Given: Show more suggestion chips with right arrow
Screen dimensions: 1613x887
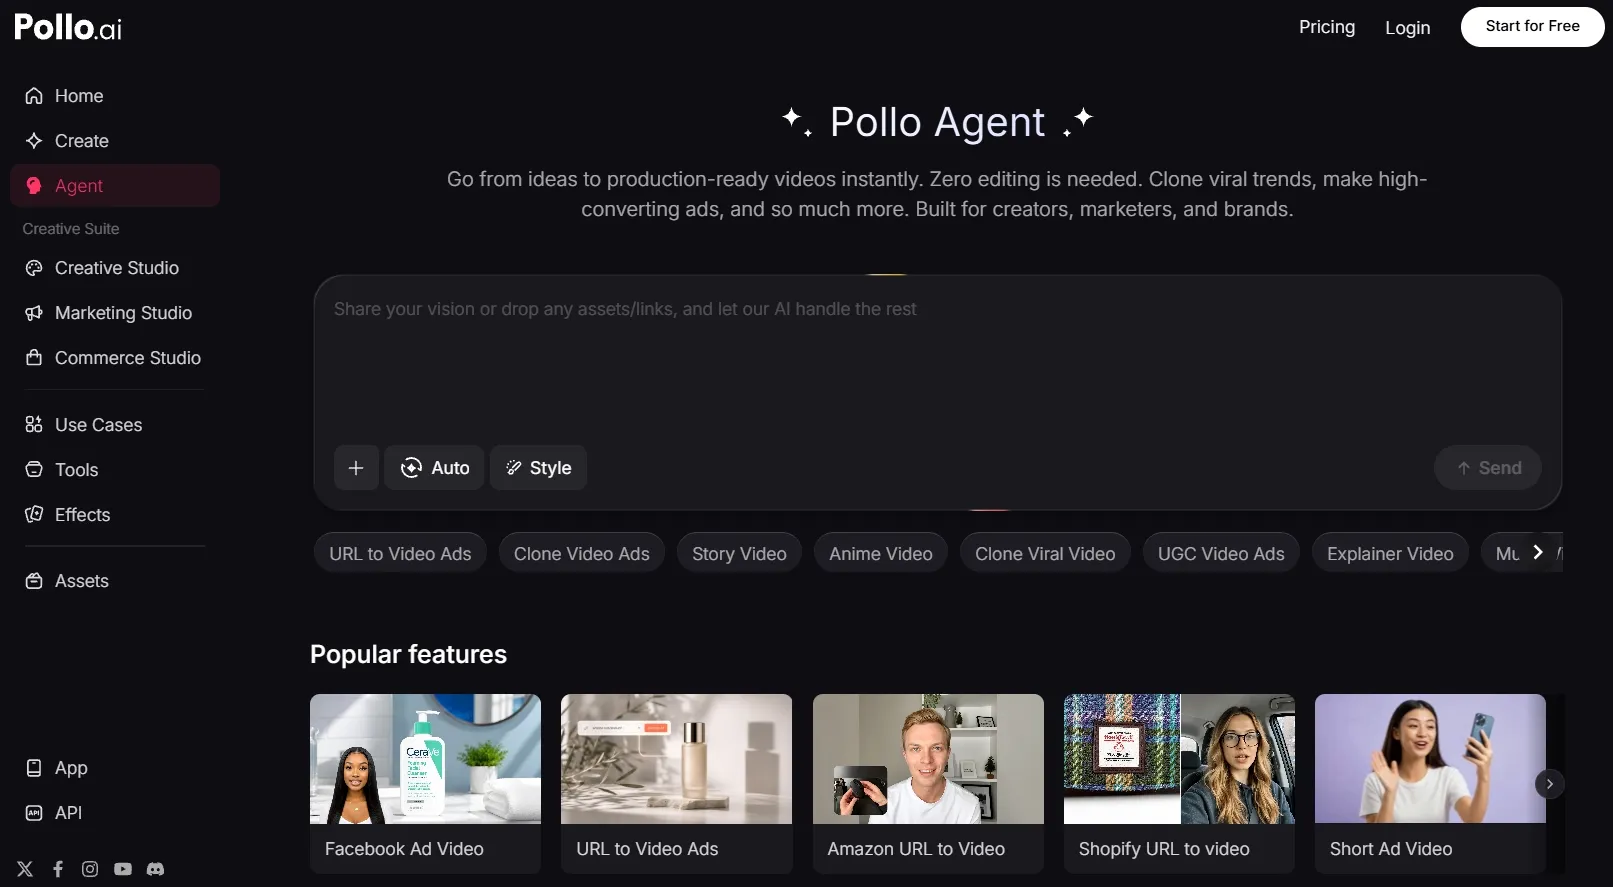Looking at the screenshot, I should [1538, 552].
